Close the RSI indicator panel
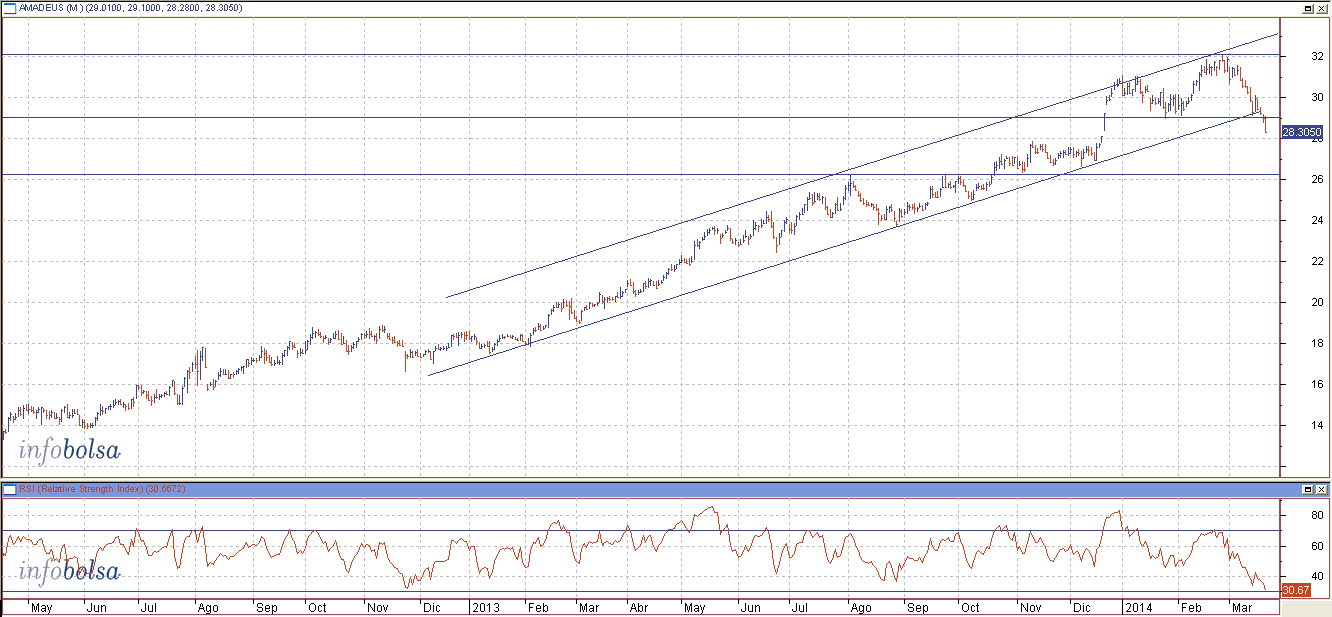 [1321, 489]
